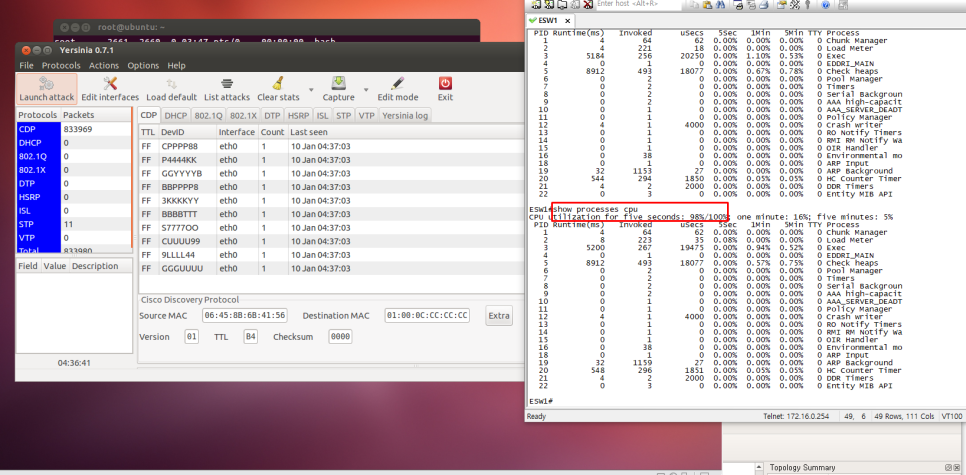Click the Enter host input box
966x475 pixels.
click(x=639, y=4)
